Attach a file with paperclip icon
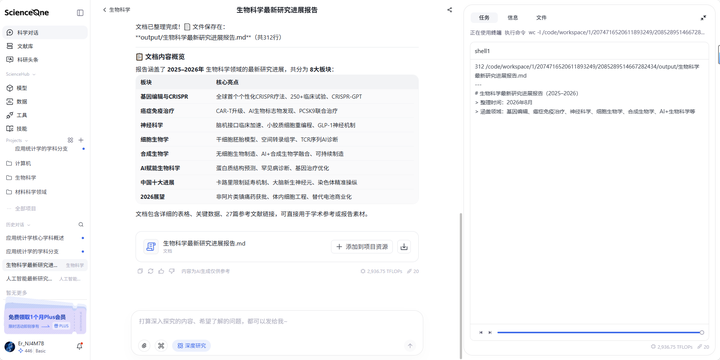 [x=144, y=346]
